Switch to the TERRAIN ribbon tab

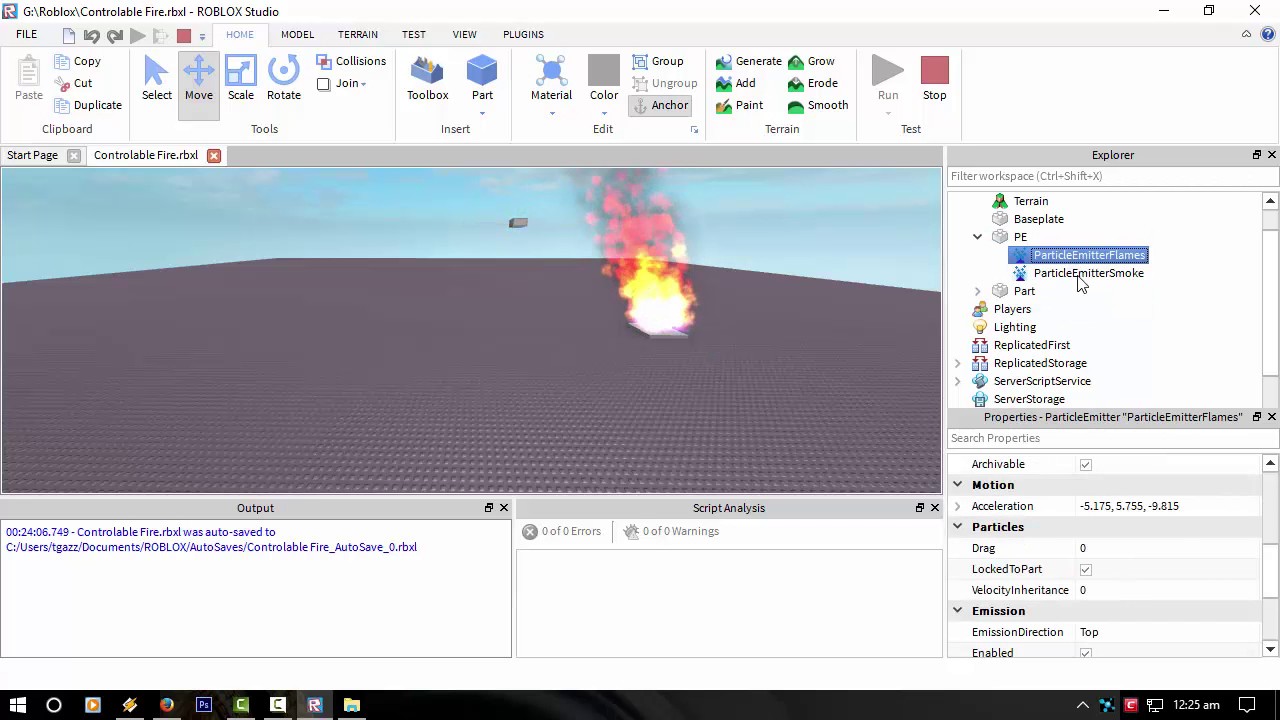click(357, 34)
